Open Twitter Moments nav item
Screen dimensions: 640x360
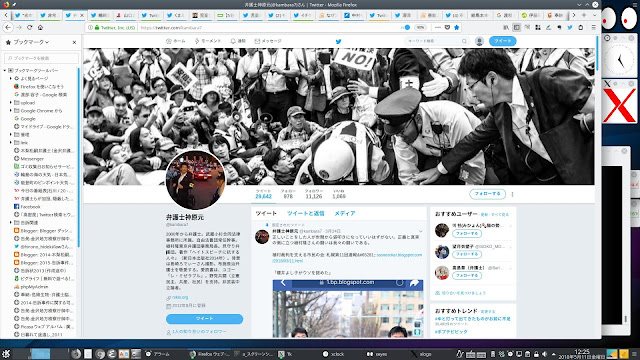coord(207,41)
